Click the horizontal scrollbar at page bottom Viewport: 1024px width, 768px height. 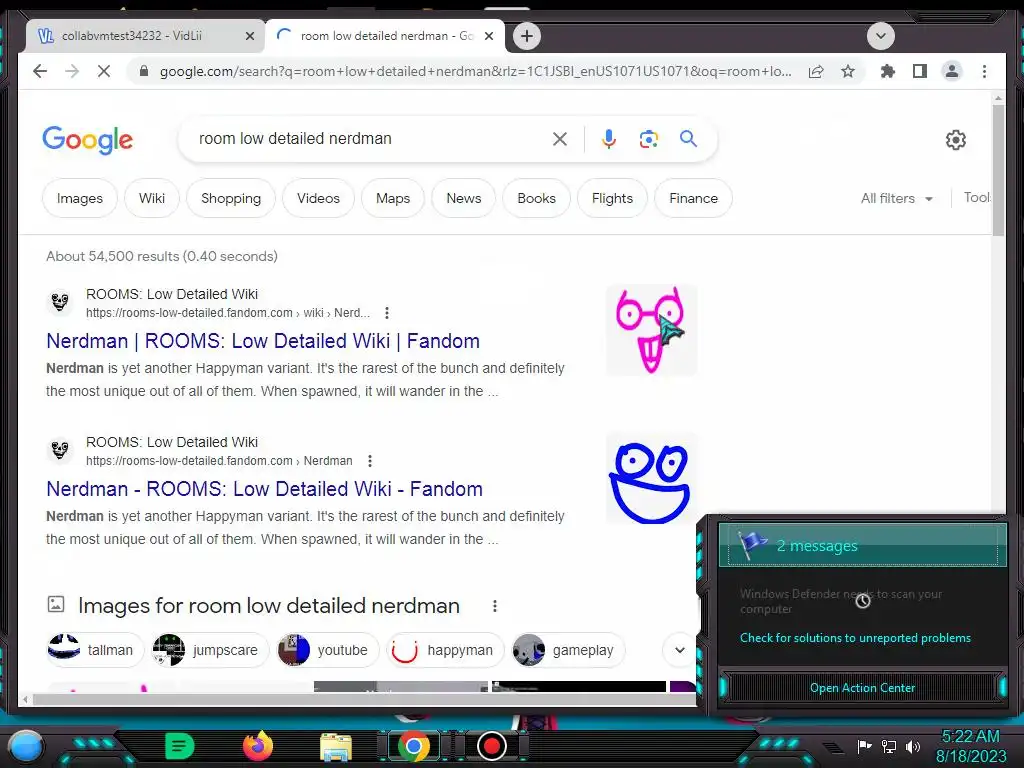click(364, 699)
